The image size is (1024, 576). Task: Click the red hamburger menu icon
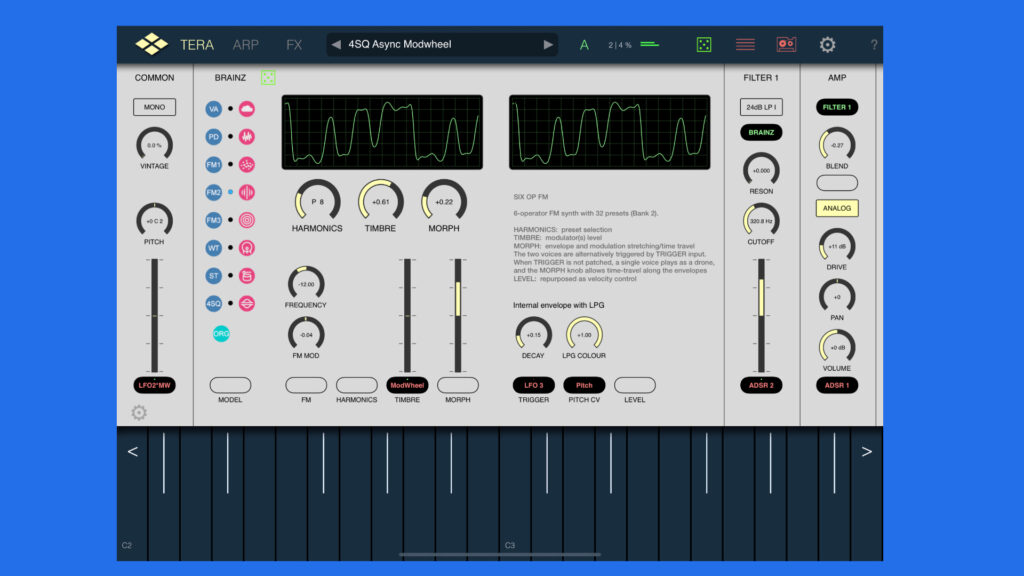click(x=744, y=44)
